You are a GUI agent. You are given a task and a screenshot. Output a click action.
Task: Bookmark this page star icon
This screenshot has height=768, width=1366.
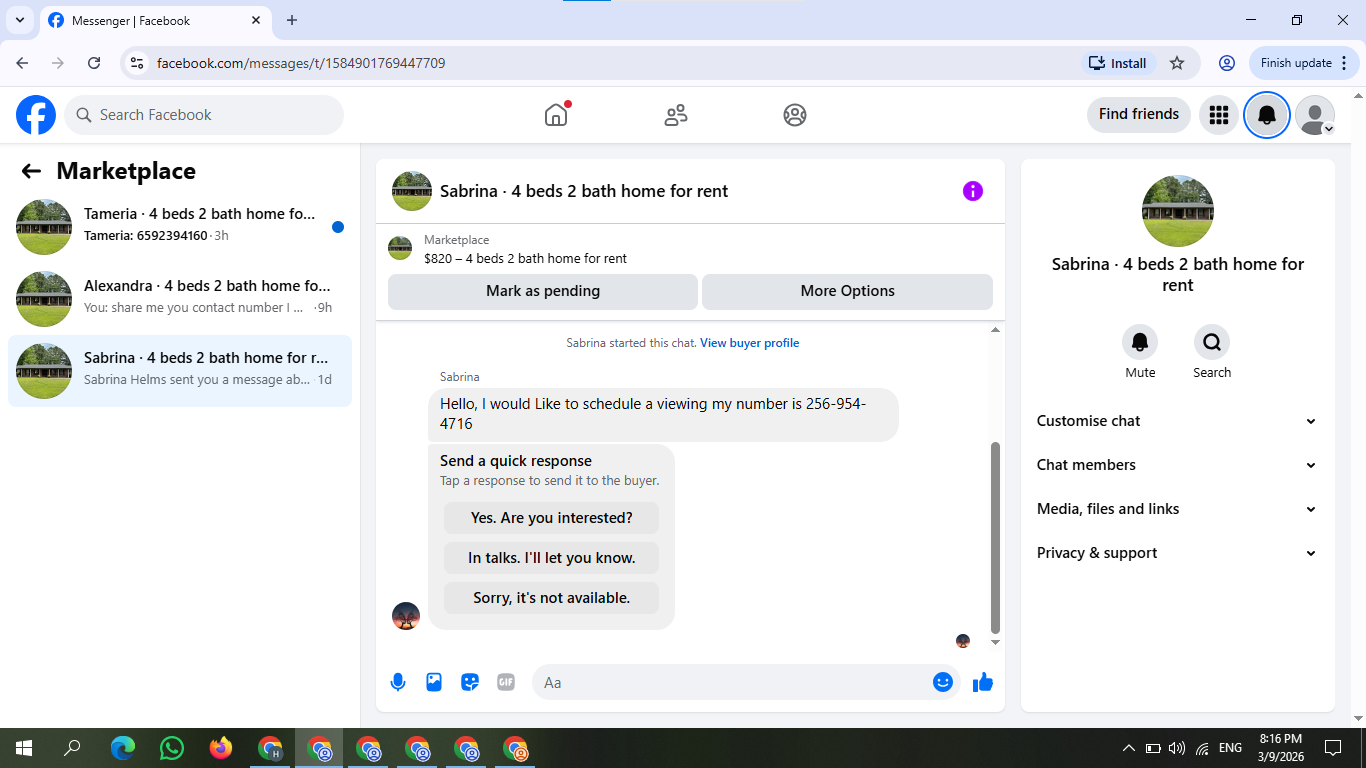1177,63
